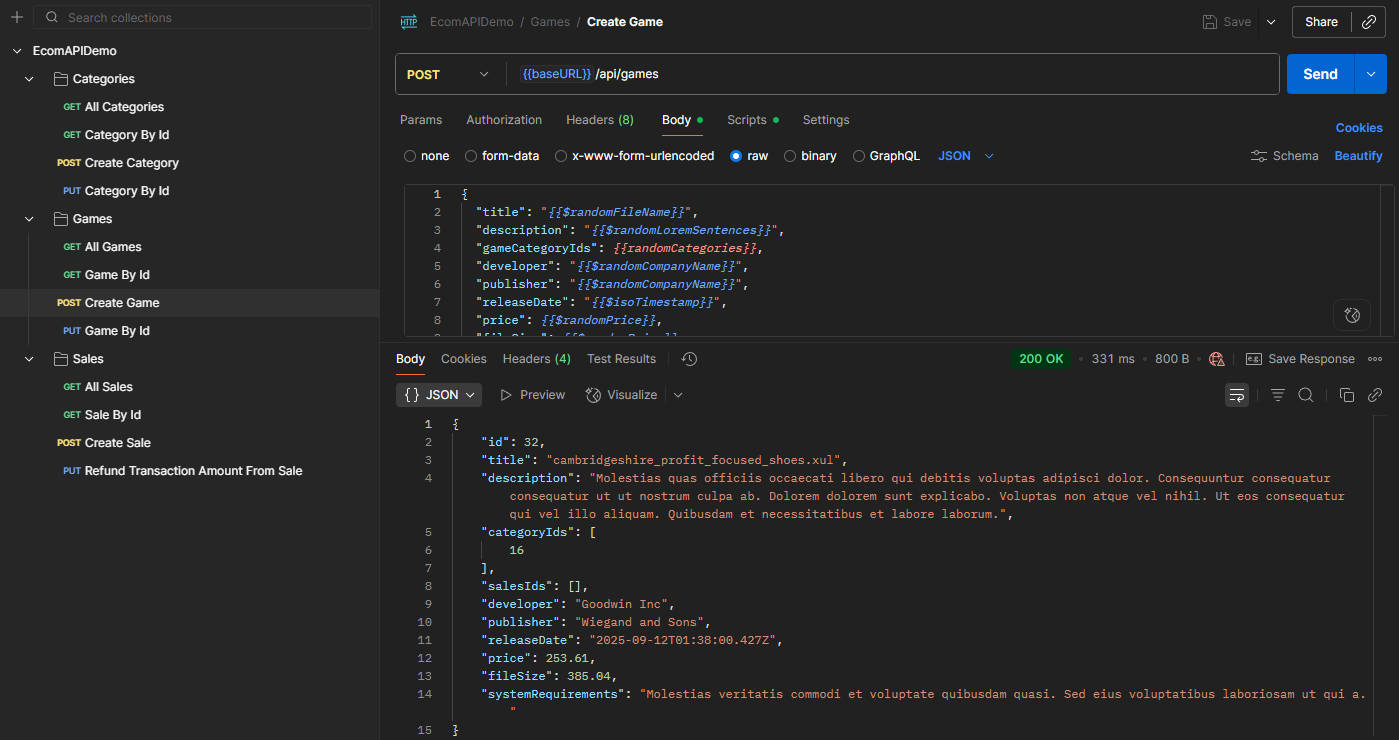
Task: Select the binary body type radio
Action: pyautogui.click(x=790, y=156)
